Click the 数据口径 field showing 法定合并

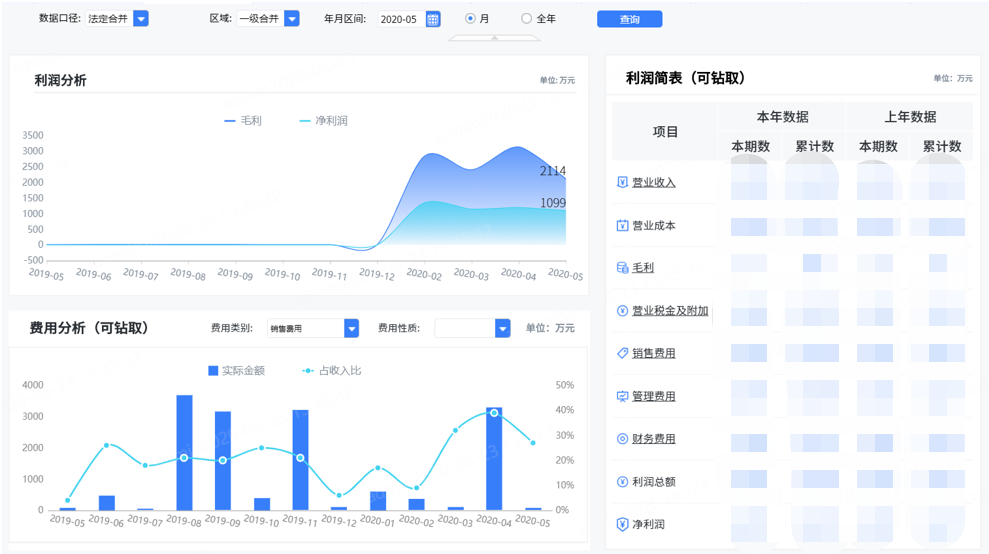109,19
